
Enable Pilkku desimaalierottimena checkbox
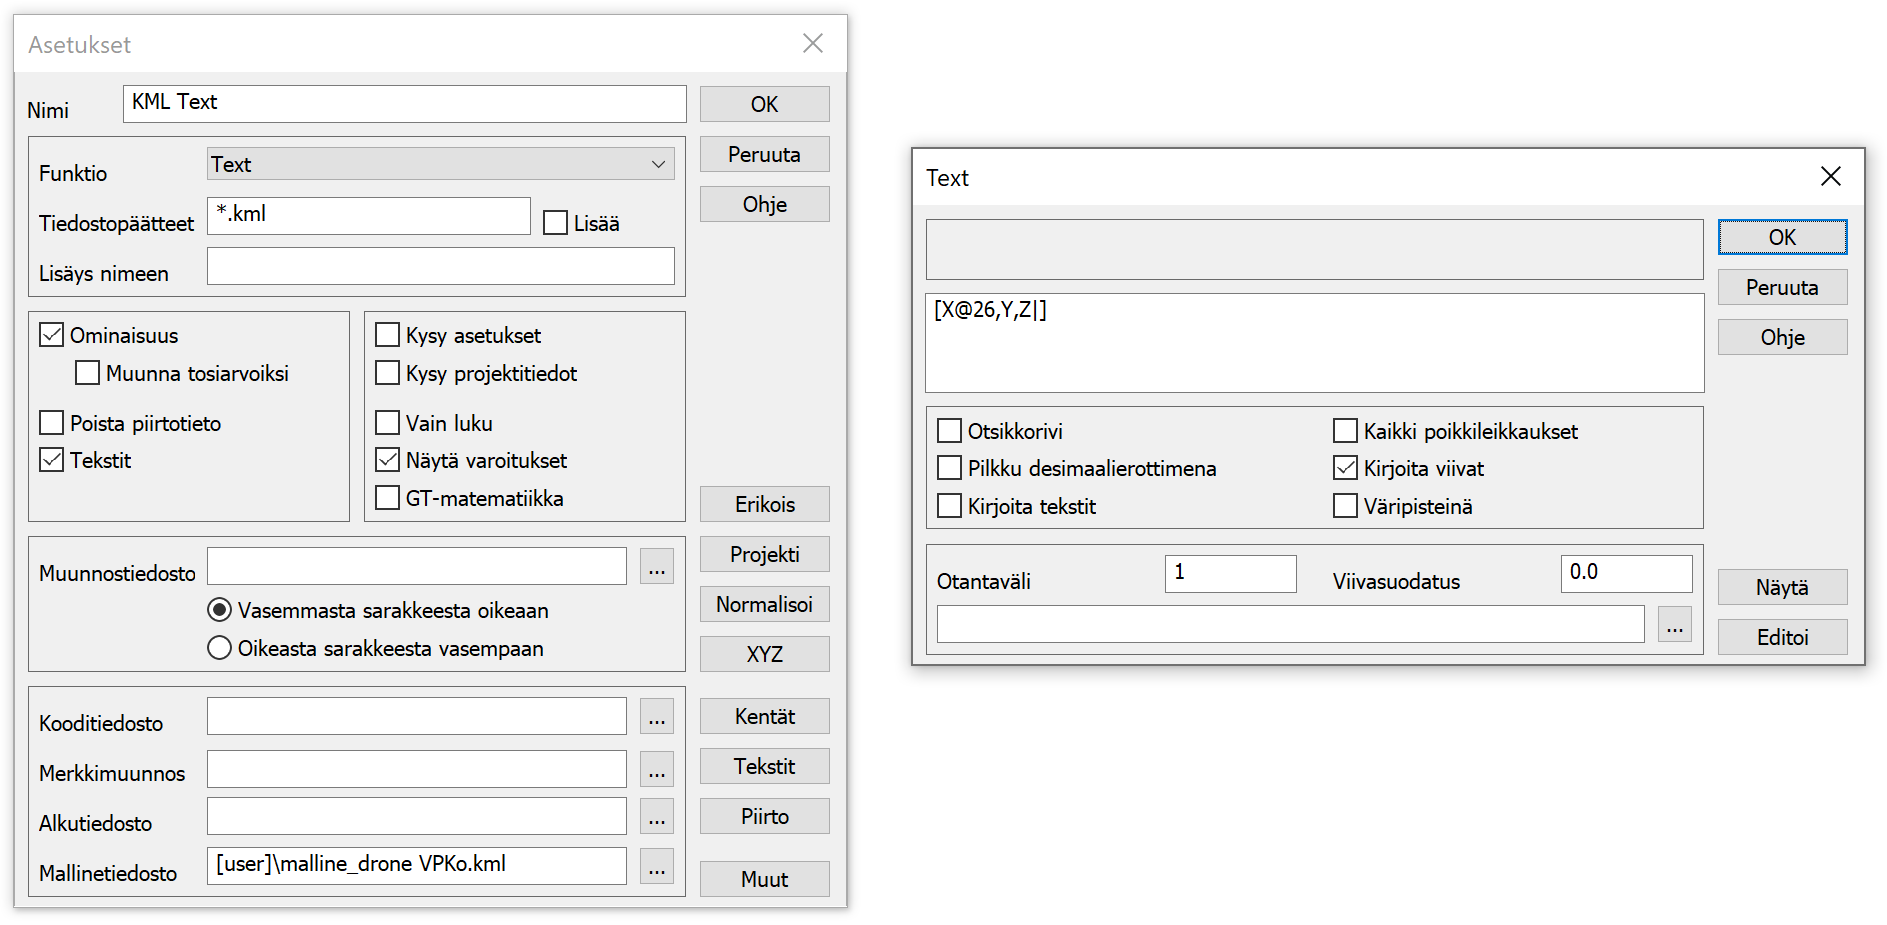(949, 468)
